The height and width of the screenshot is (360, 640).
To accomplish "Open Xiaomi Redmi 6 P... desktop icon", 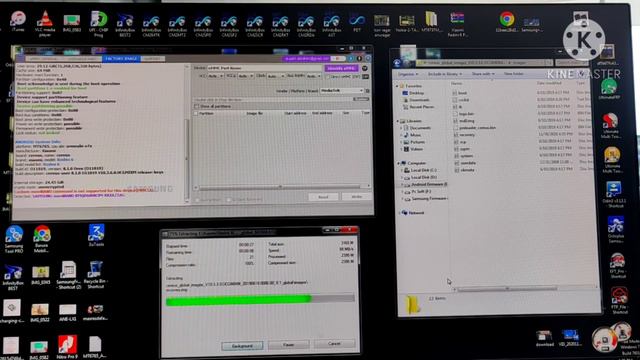I will tap(458, 24).
